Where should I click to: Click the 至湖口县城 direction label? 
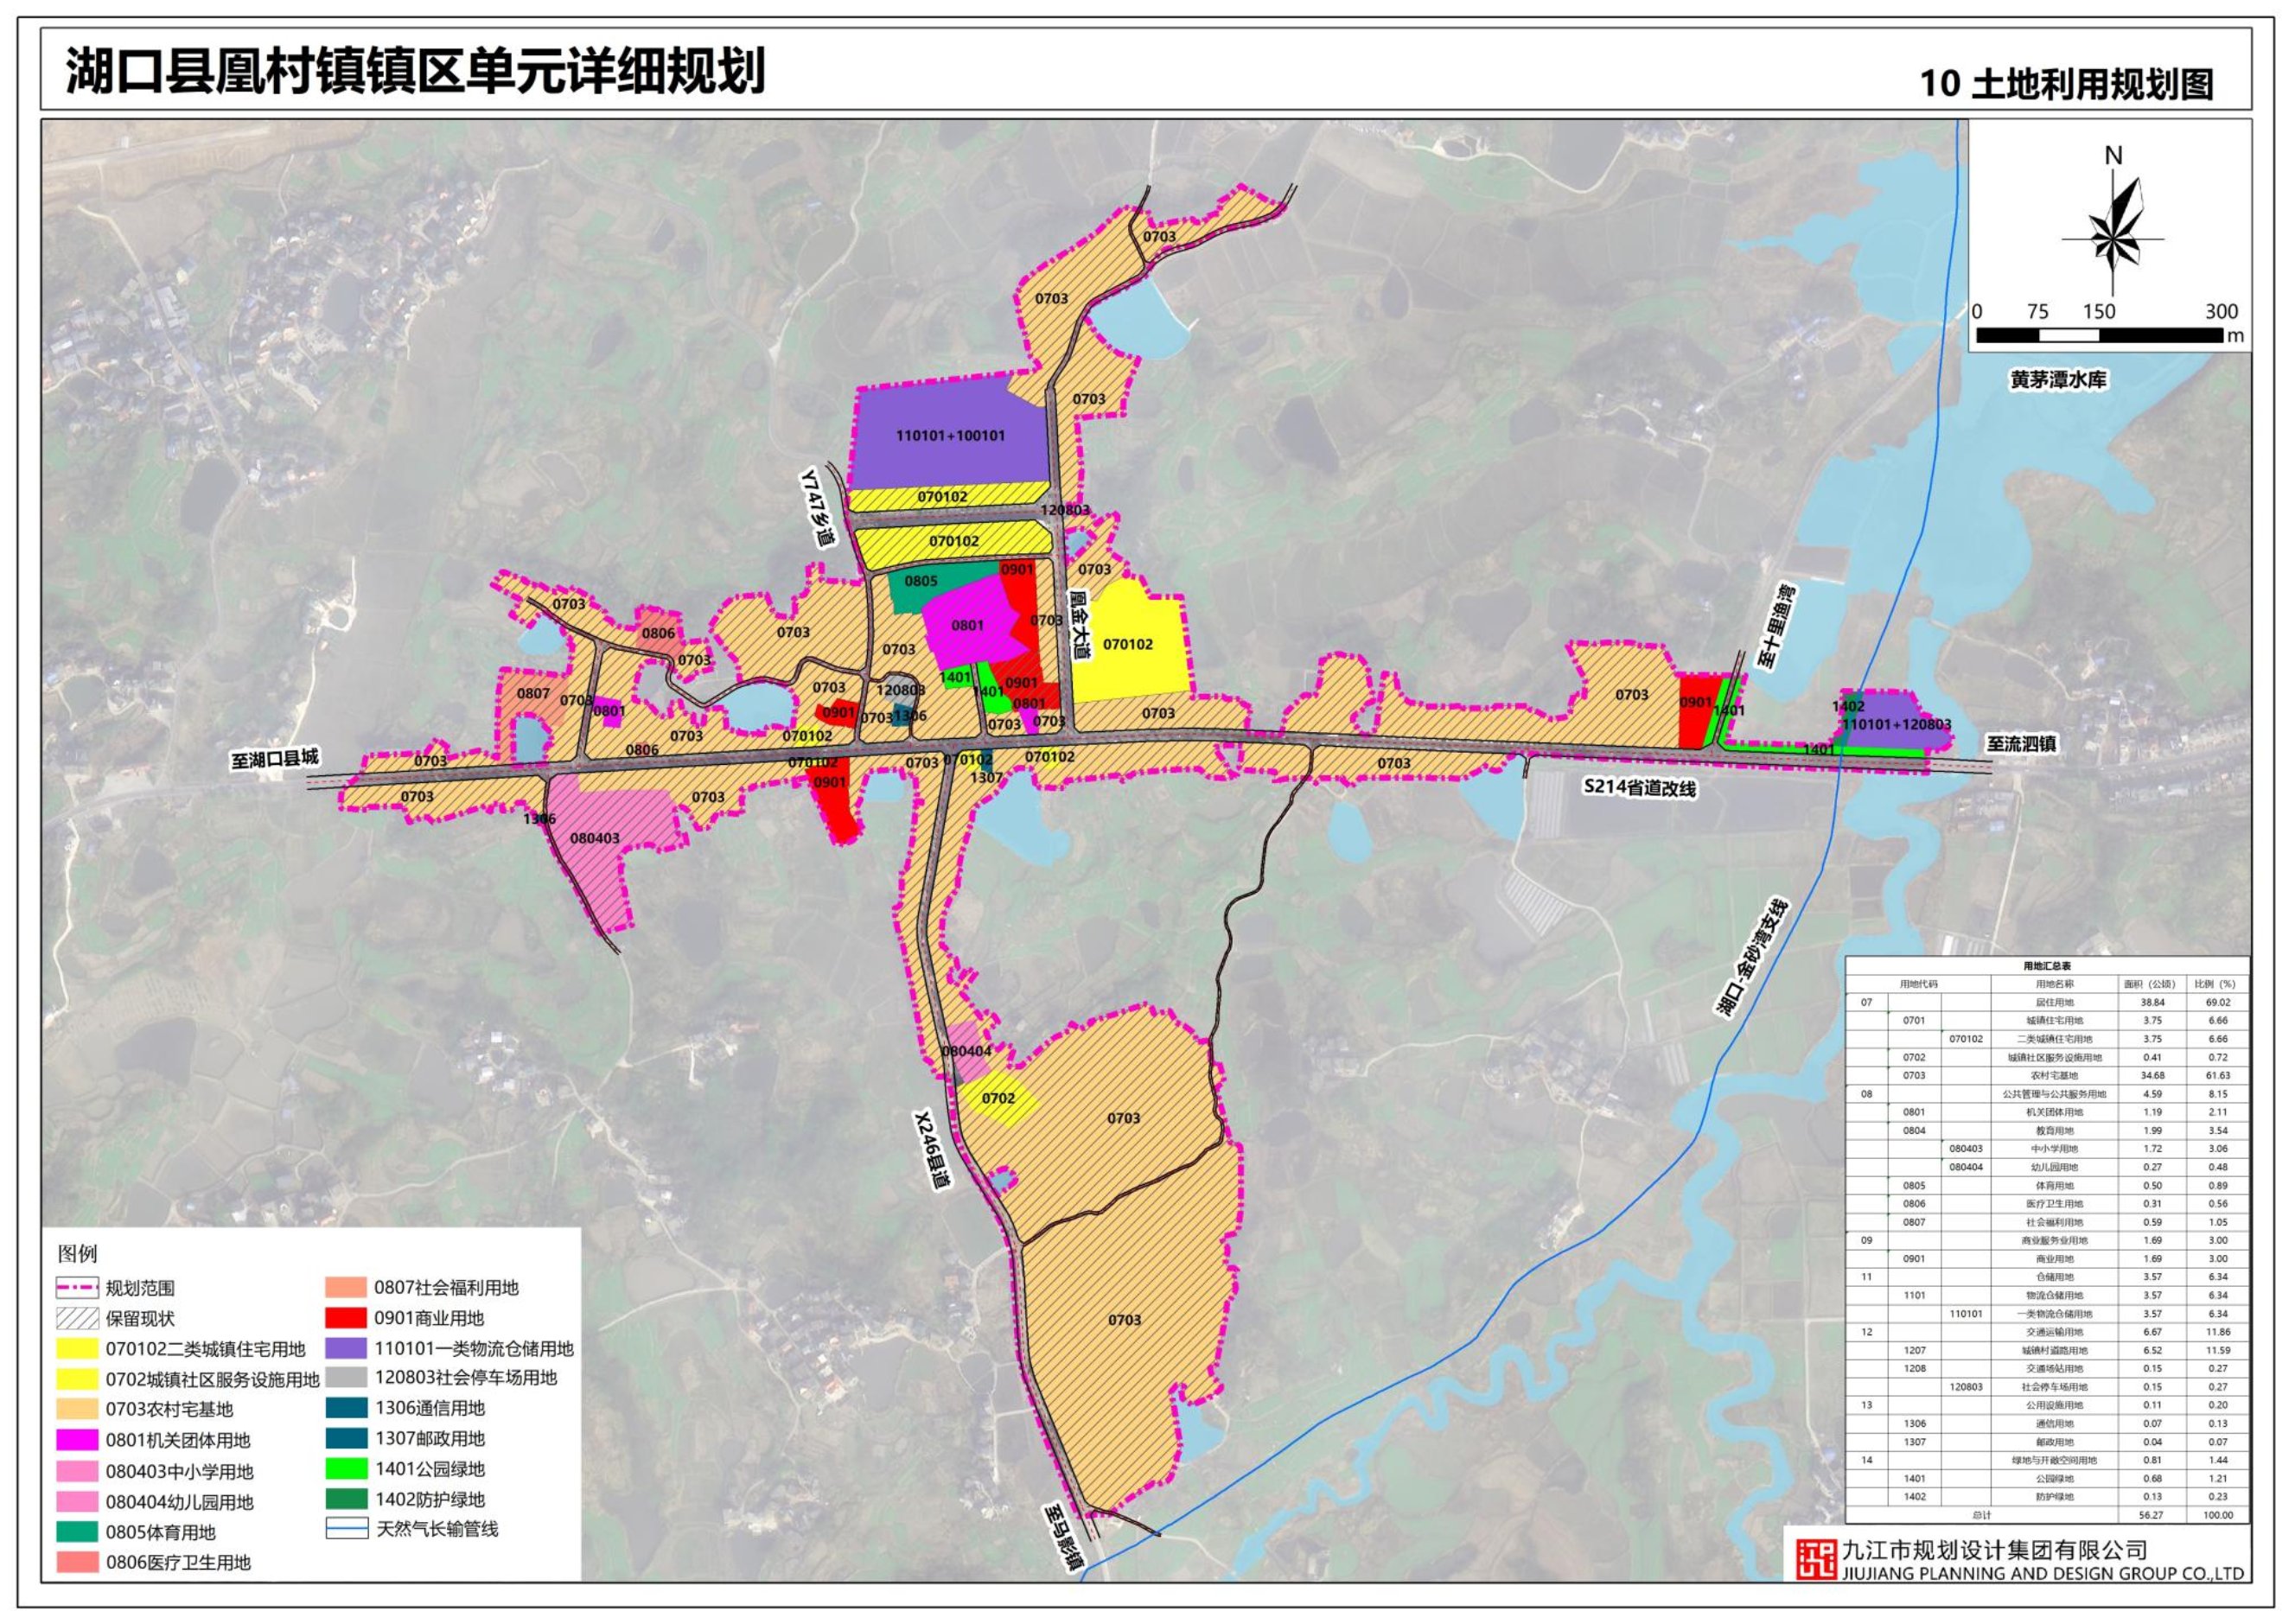tap(274, 759)
